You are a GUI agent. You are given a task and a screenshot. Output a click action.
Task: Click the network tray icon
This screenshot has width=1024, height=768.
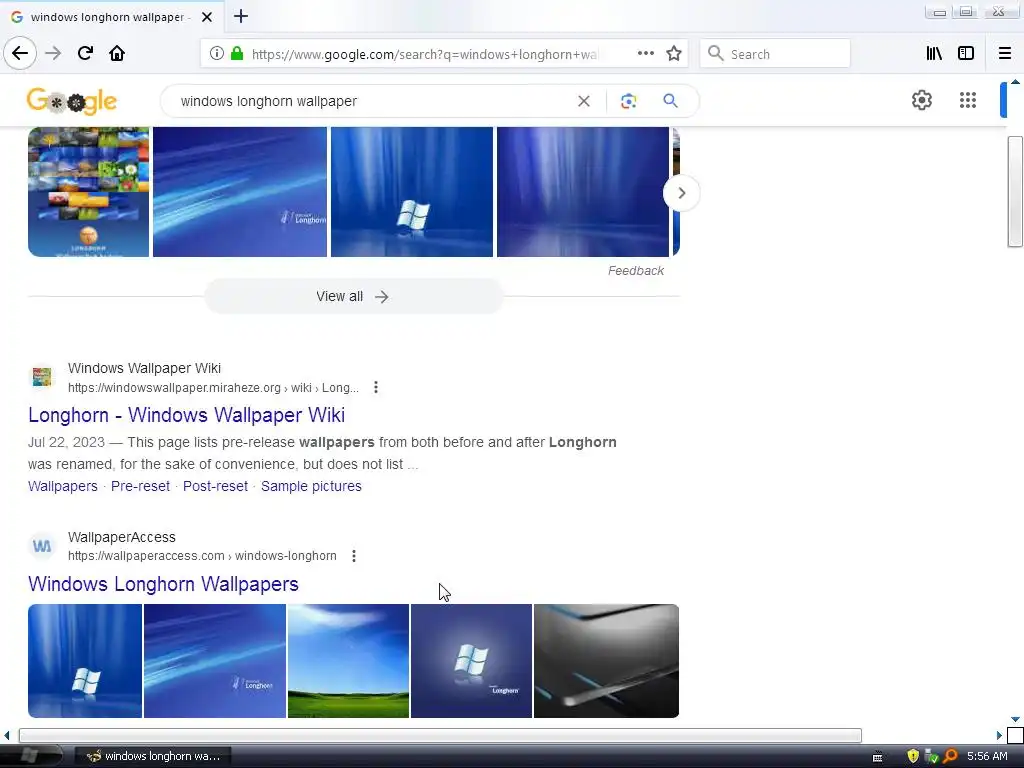931,756
